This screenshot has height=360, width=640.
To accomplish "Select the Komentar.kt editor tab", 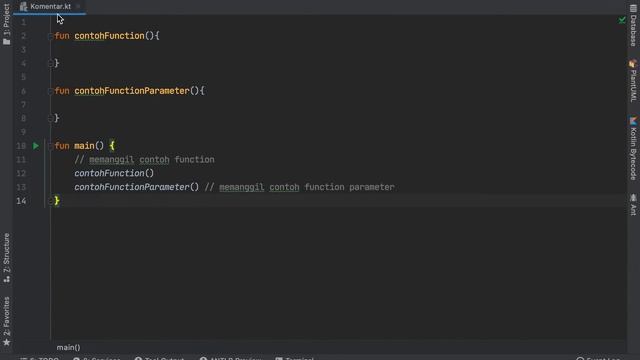I will click(x=50, y=7).
